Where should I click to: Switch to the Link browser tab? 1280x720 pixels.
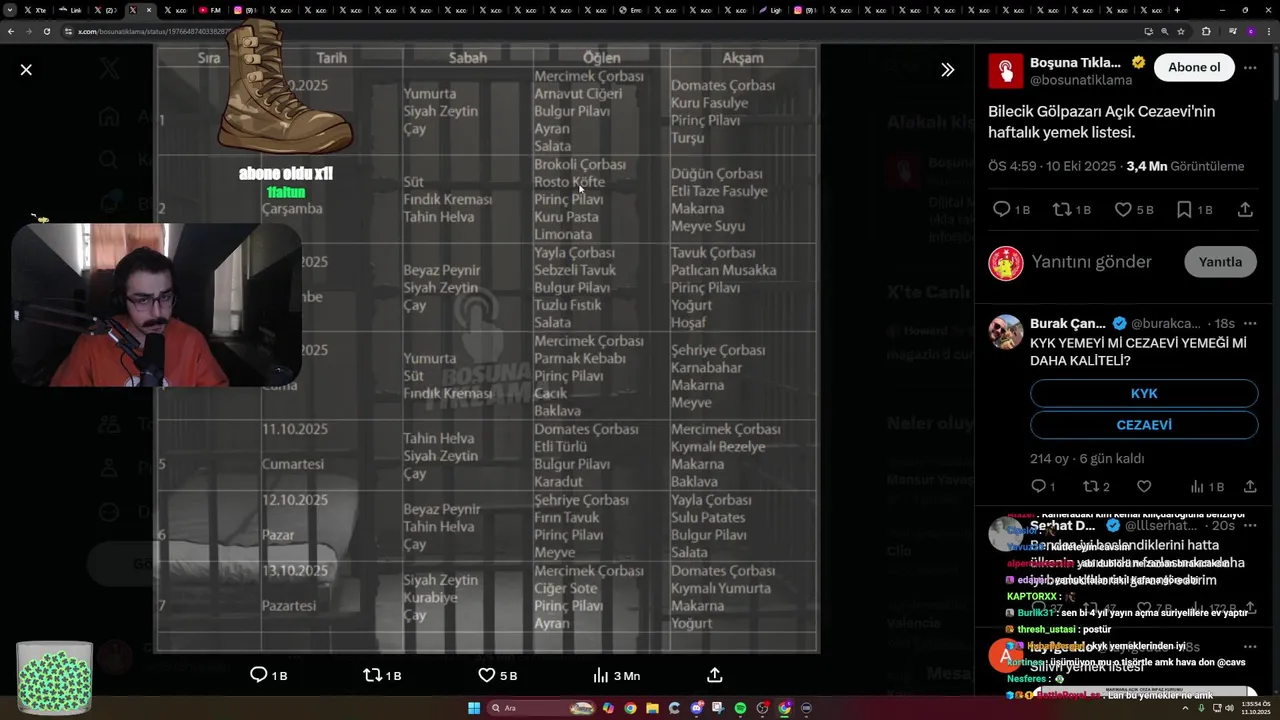point(70,10)
